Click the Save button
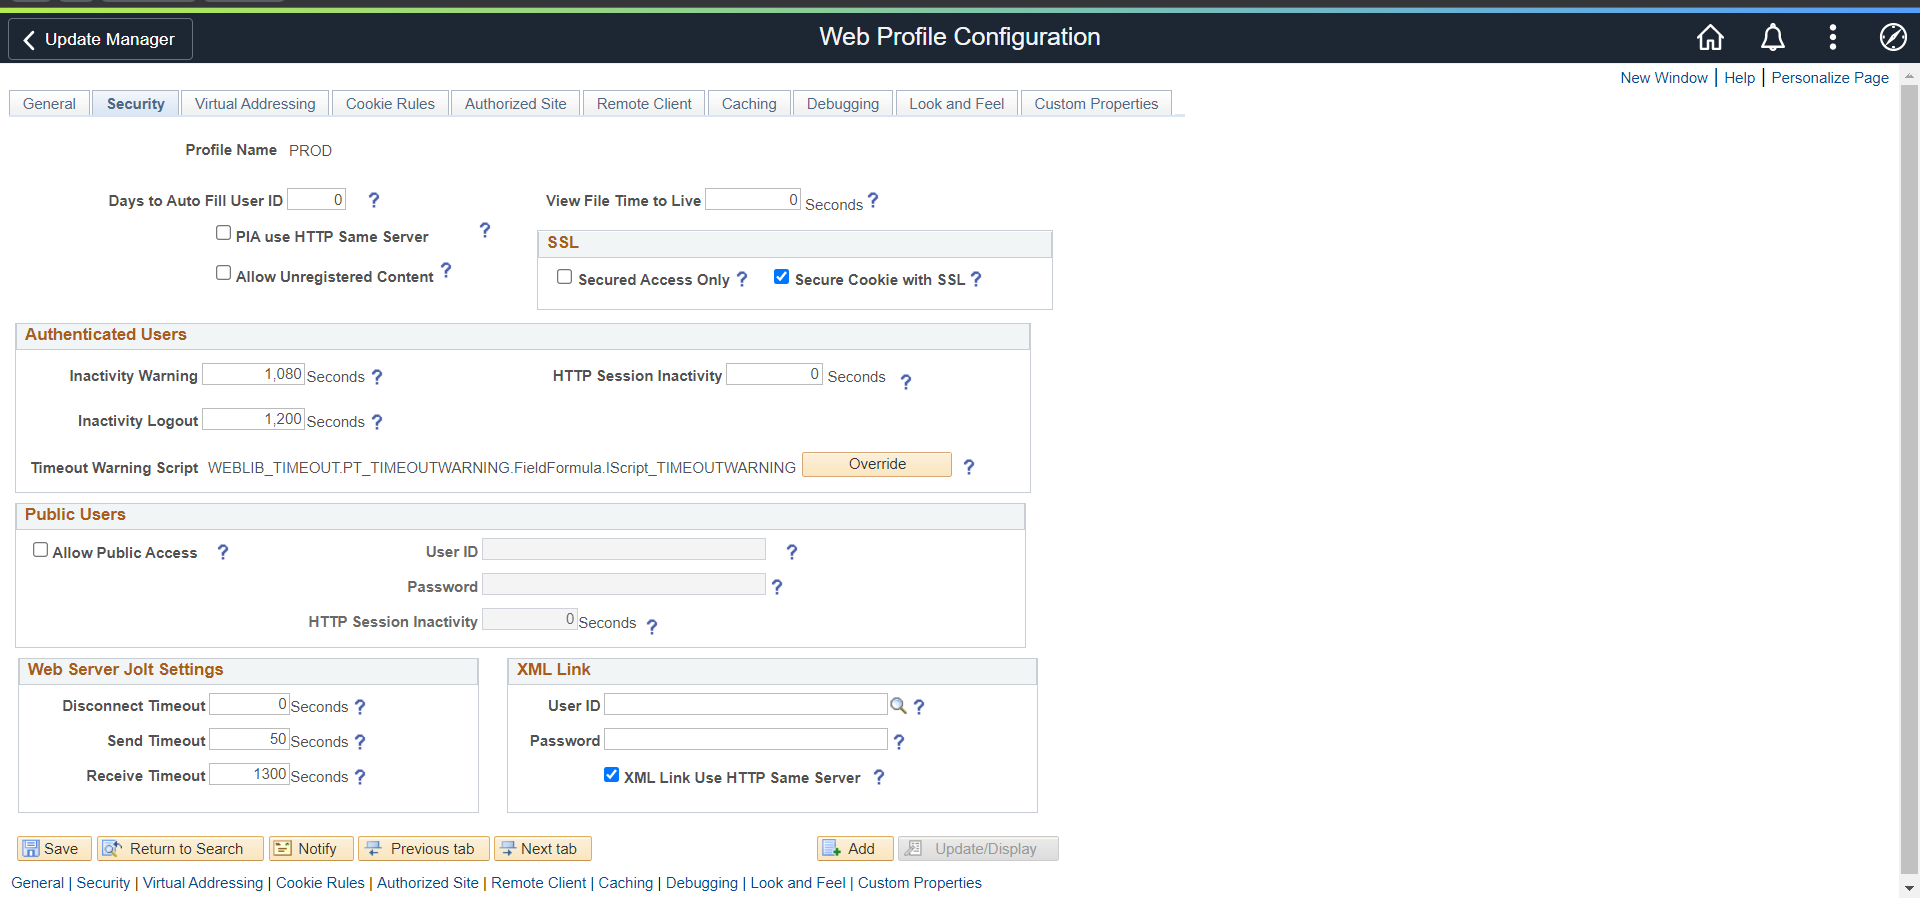Viewport: 1920px width, 898px height. [x=54, y=848]
